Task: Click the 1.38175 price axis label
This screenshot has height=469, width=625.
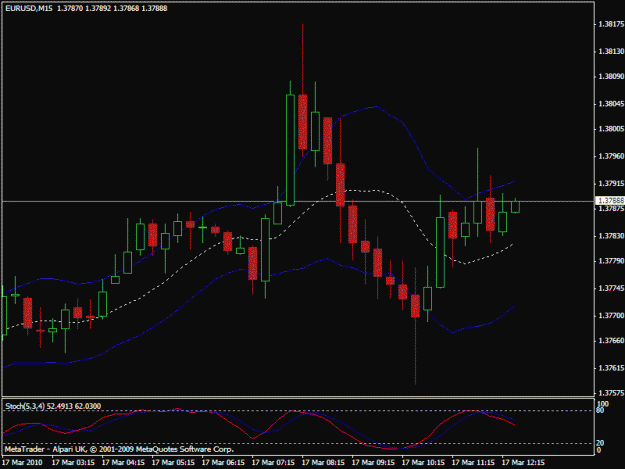Action: click(611, 24)
